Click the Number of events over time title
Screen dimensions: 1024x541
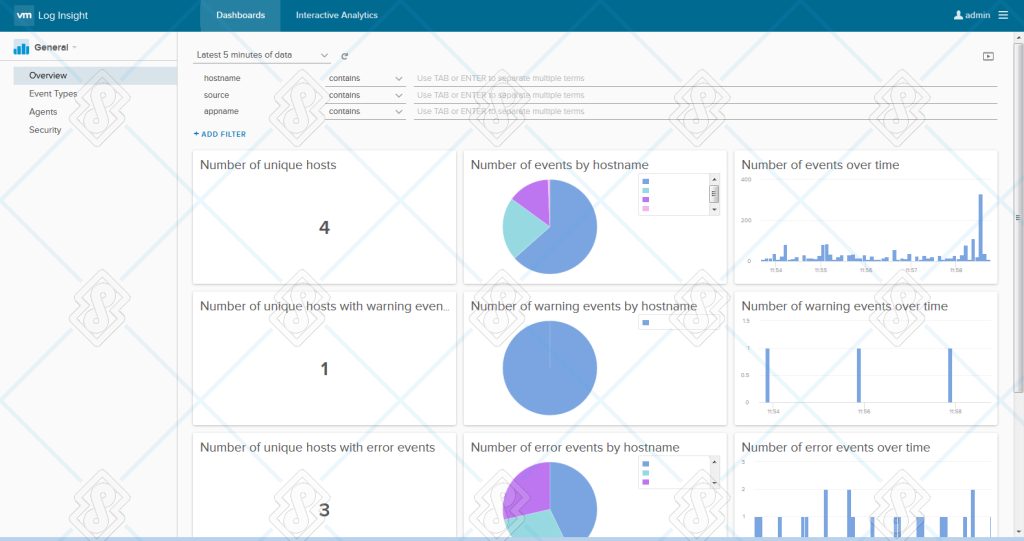point(820,165)
